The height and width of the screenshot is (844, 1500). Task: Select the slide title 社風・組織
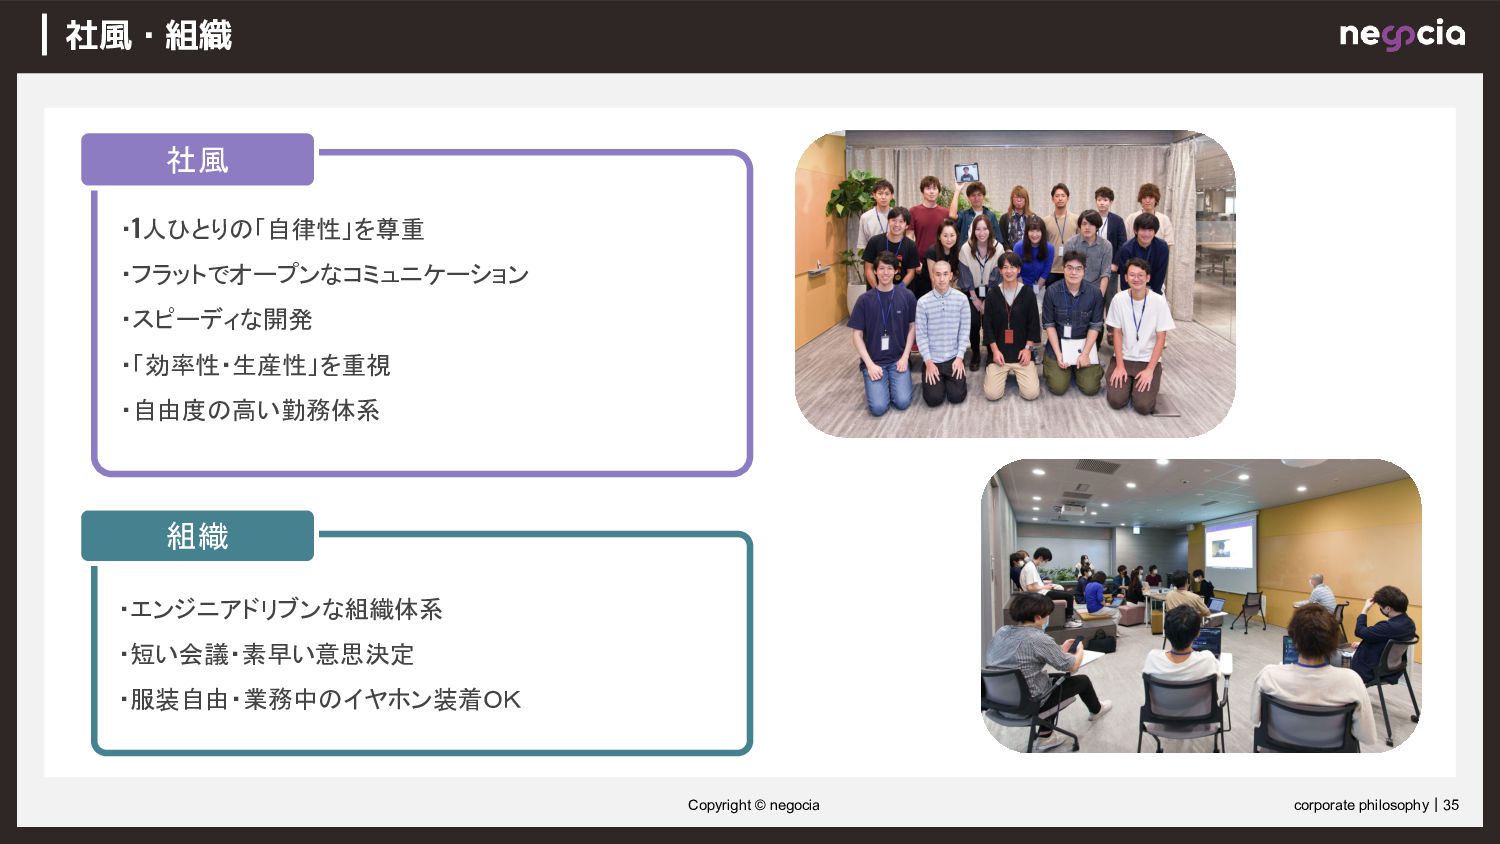tap(148, 36)
